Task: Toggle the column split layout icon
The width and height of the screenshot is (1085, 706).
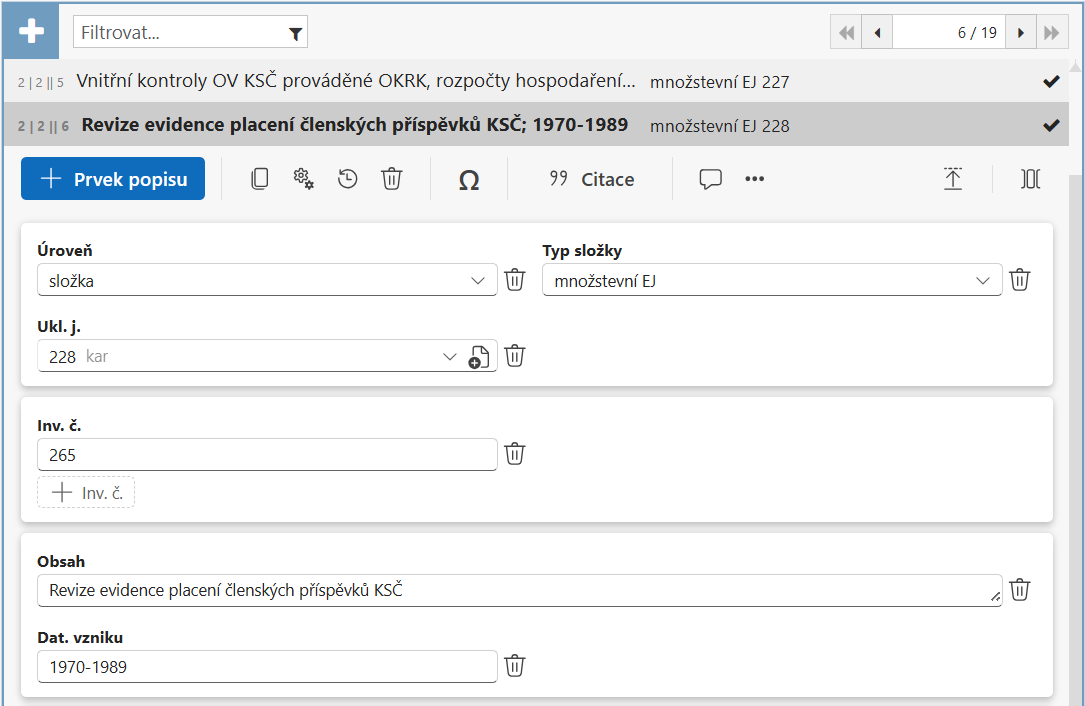Action: point(1030,179)
